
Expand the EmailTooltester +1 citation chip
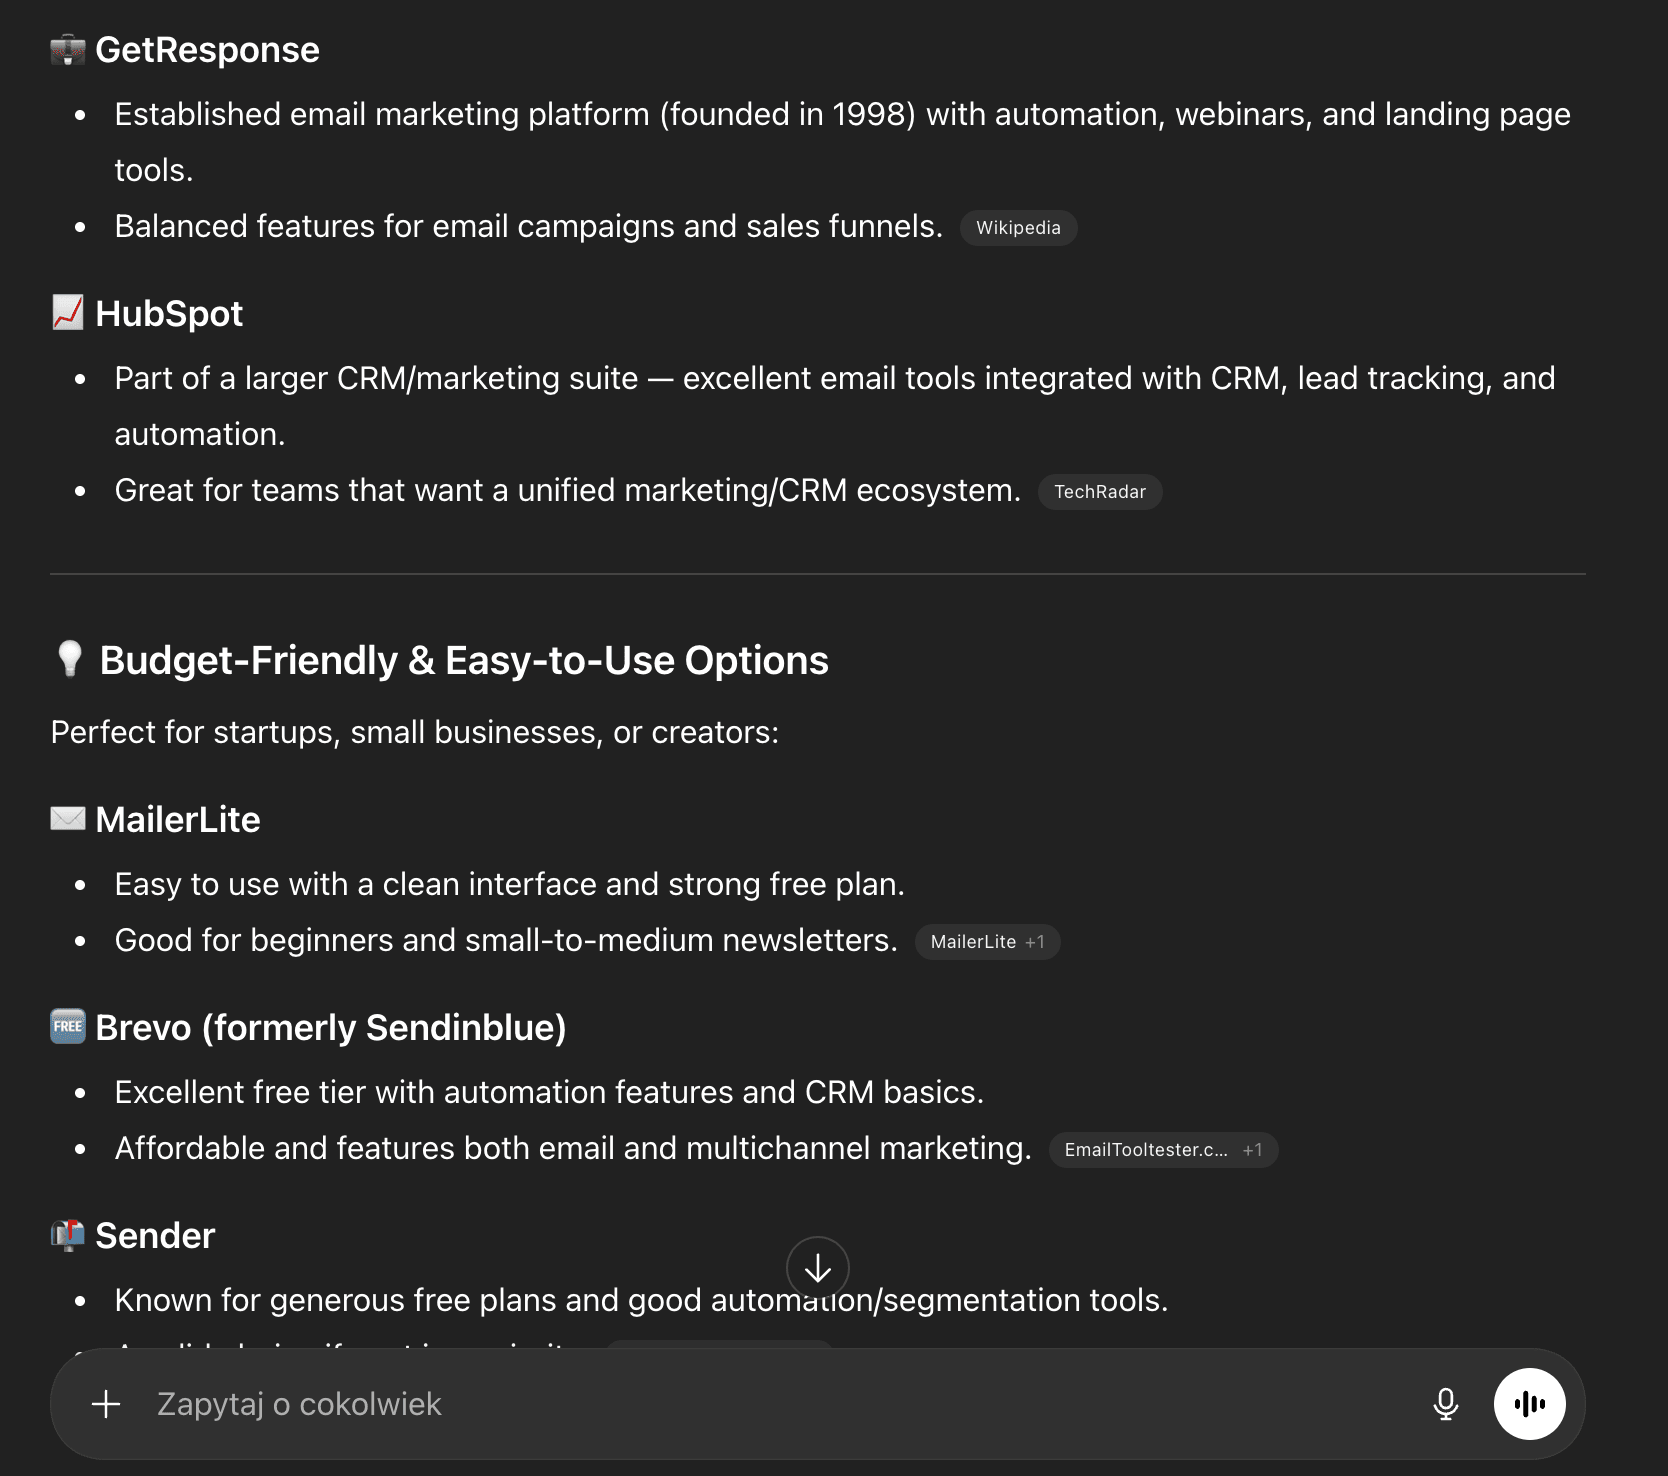point(1163,1149)
